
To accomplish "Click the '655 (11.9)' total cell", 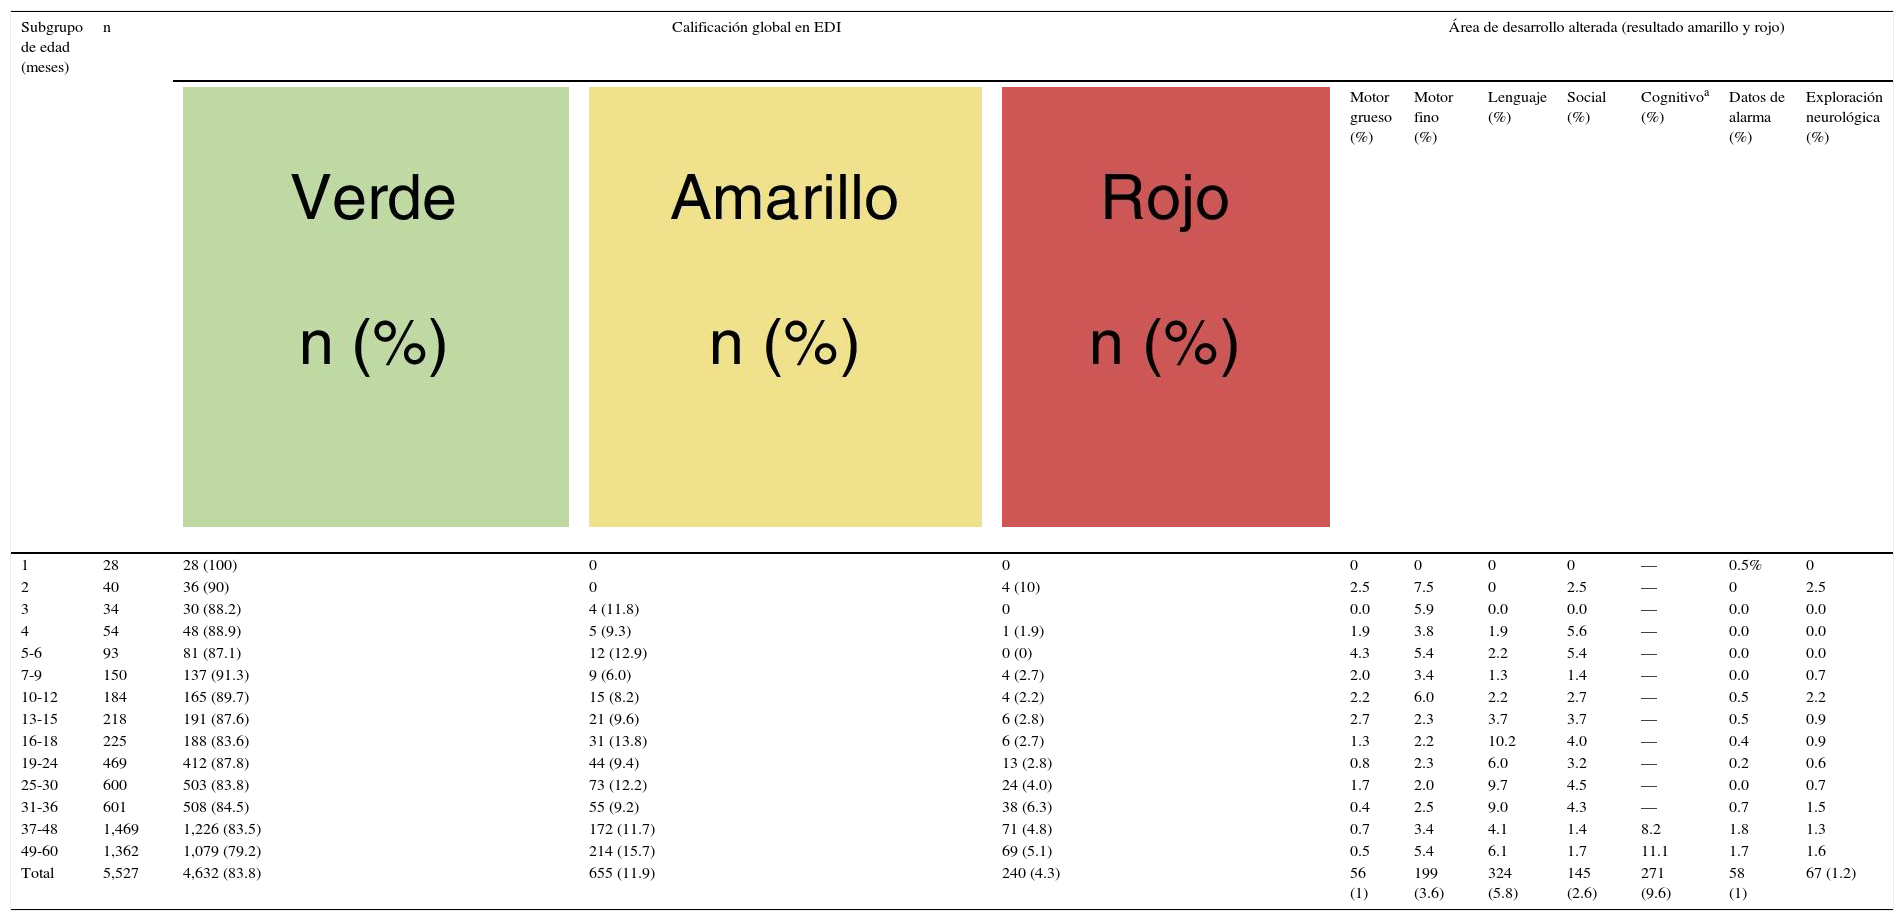I will (x=622, y=873).
